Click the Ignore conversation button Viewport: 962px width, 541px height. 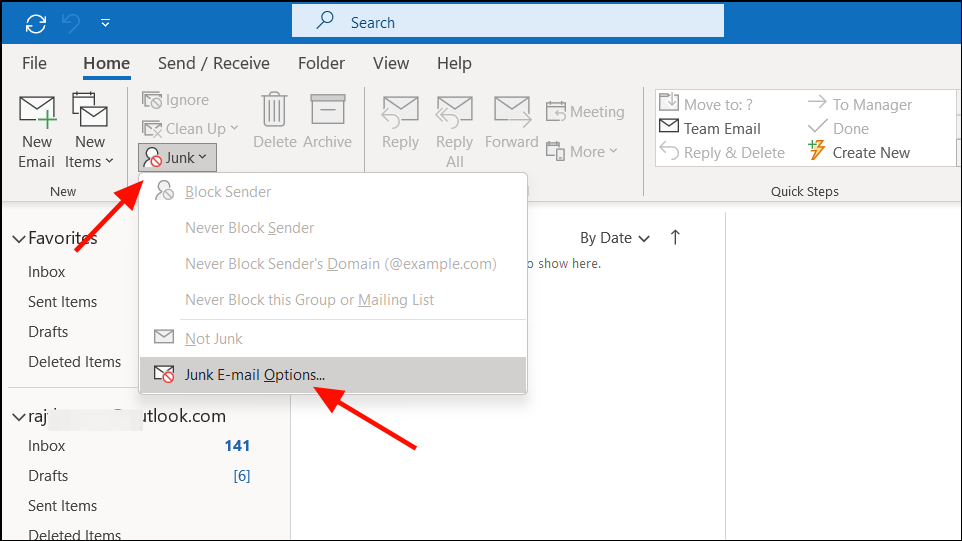point(175,99)
